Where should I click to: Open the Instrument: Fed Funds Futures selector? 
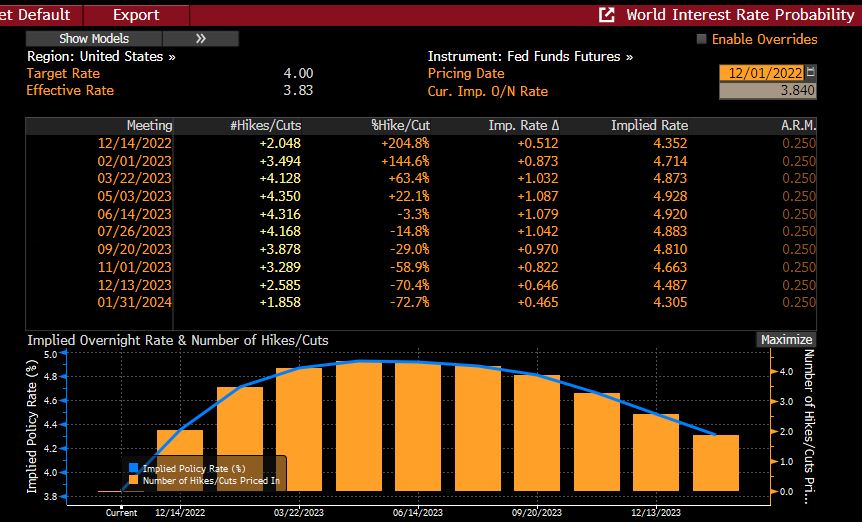pos(530,57)
